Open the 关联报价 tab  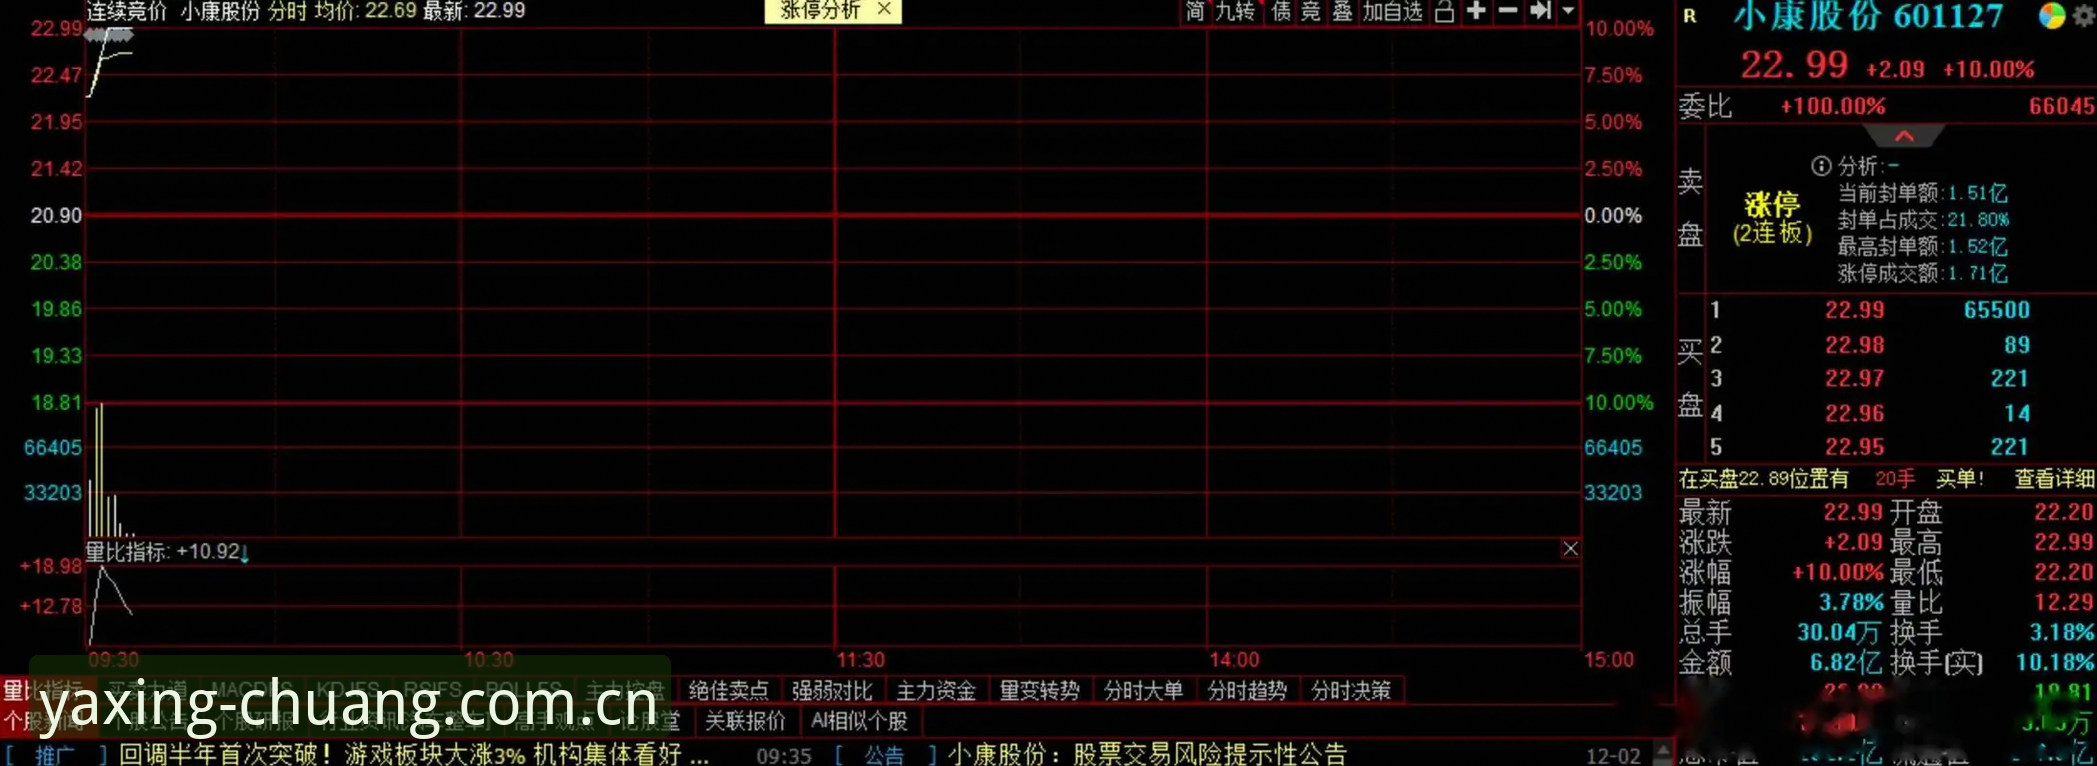[745, 721]
